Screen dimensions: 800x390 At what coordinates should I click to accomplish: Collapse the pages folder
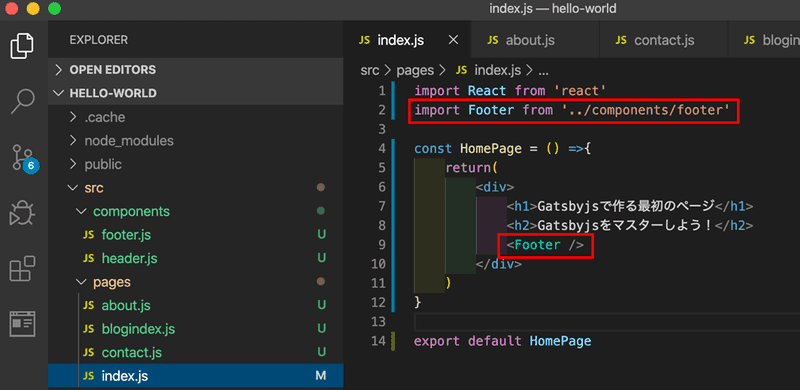195,282
